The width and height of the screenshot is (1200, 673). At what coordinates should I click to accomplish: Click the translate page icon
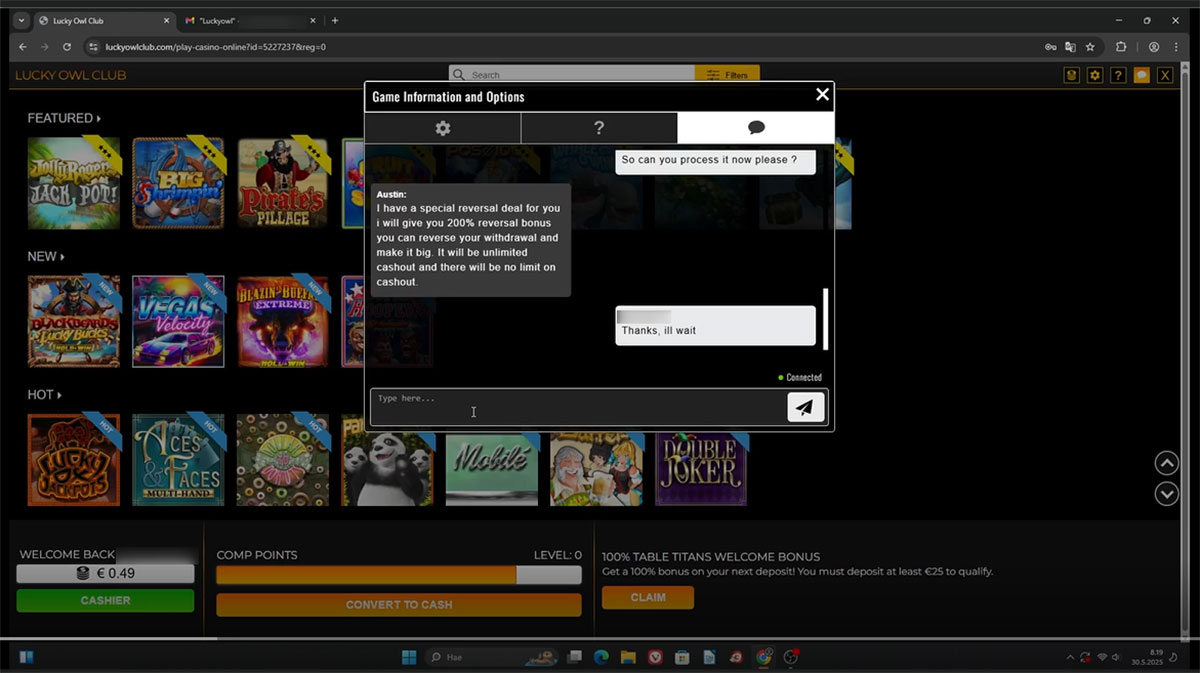(x=1070, y=47)
